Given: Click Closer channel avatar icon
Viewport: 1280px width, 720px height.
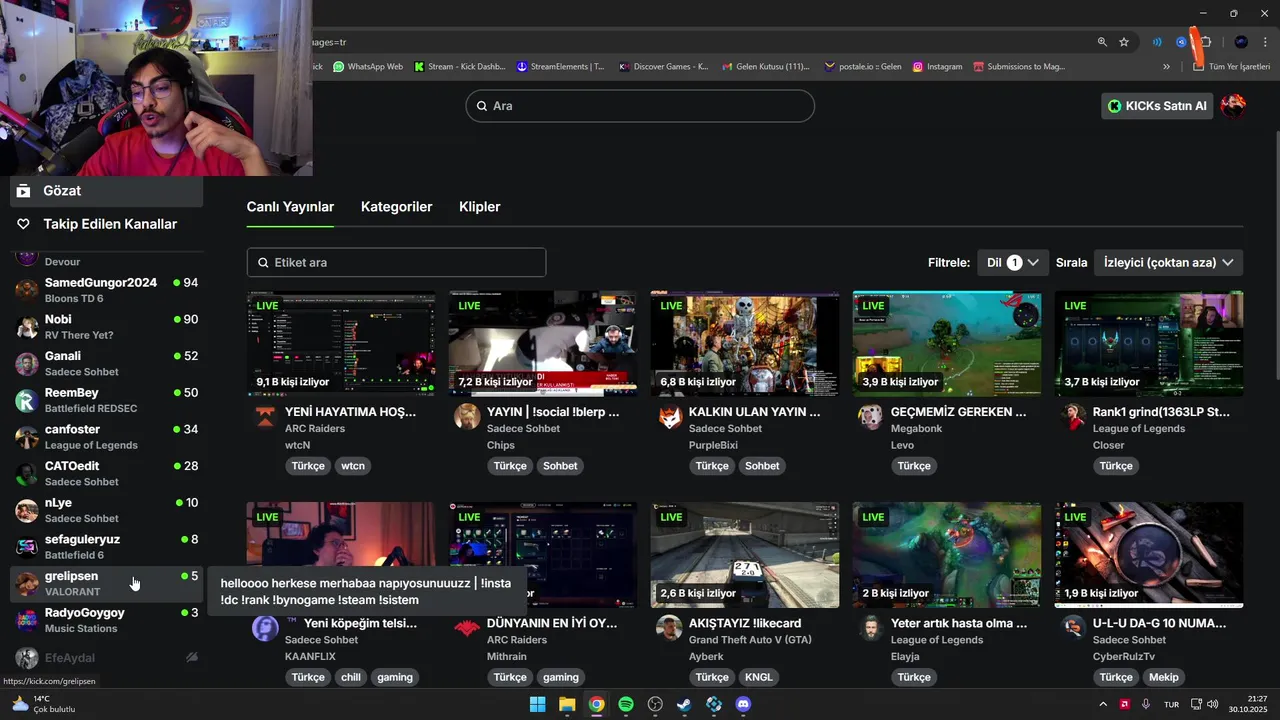Looking at the screenshot, I should (x=1073, y=417).
